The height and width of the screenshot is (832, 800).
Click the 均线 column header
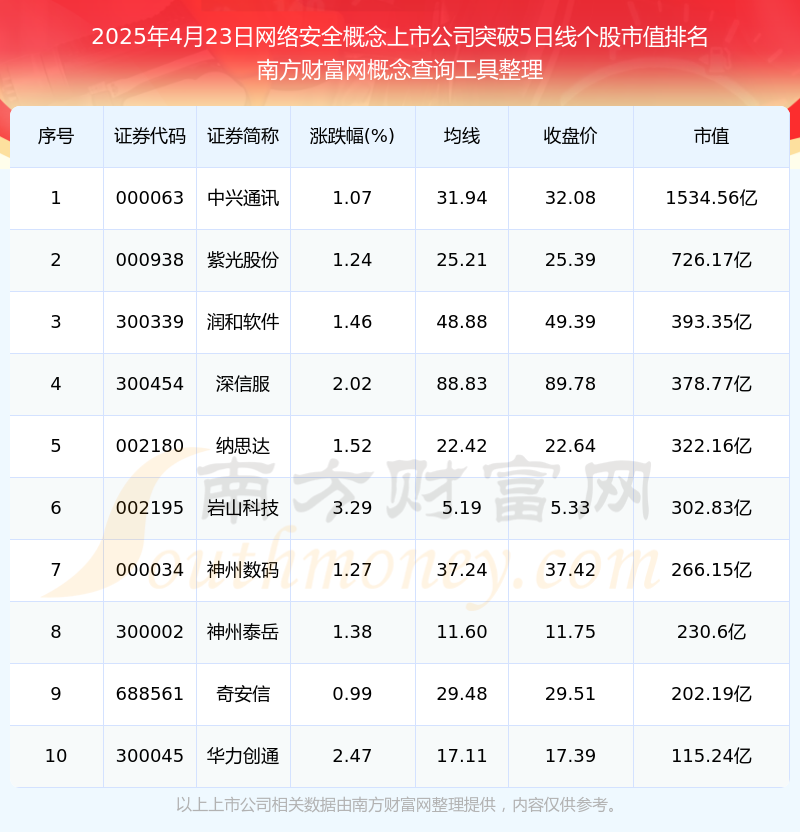click(x=462, y=136)
